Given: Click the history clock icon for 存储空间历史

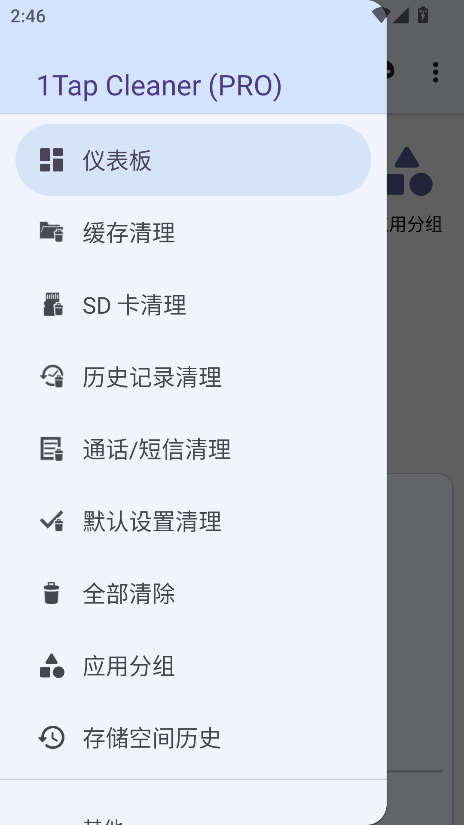Looking at the screenshot, I should (x=52, y=738).
